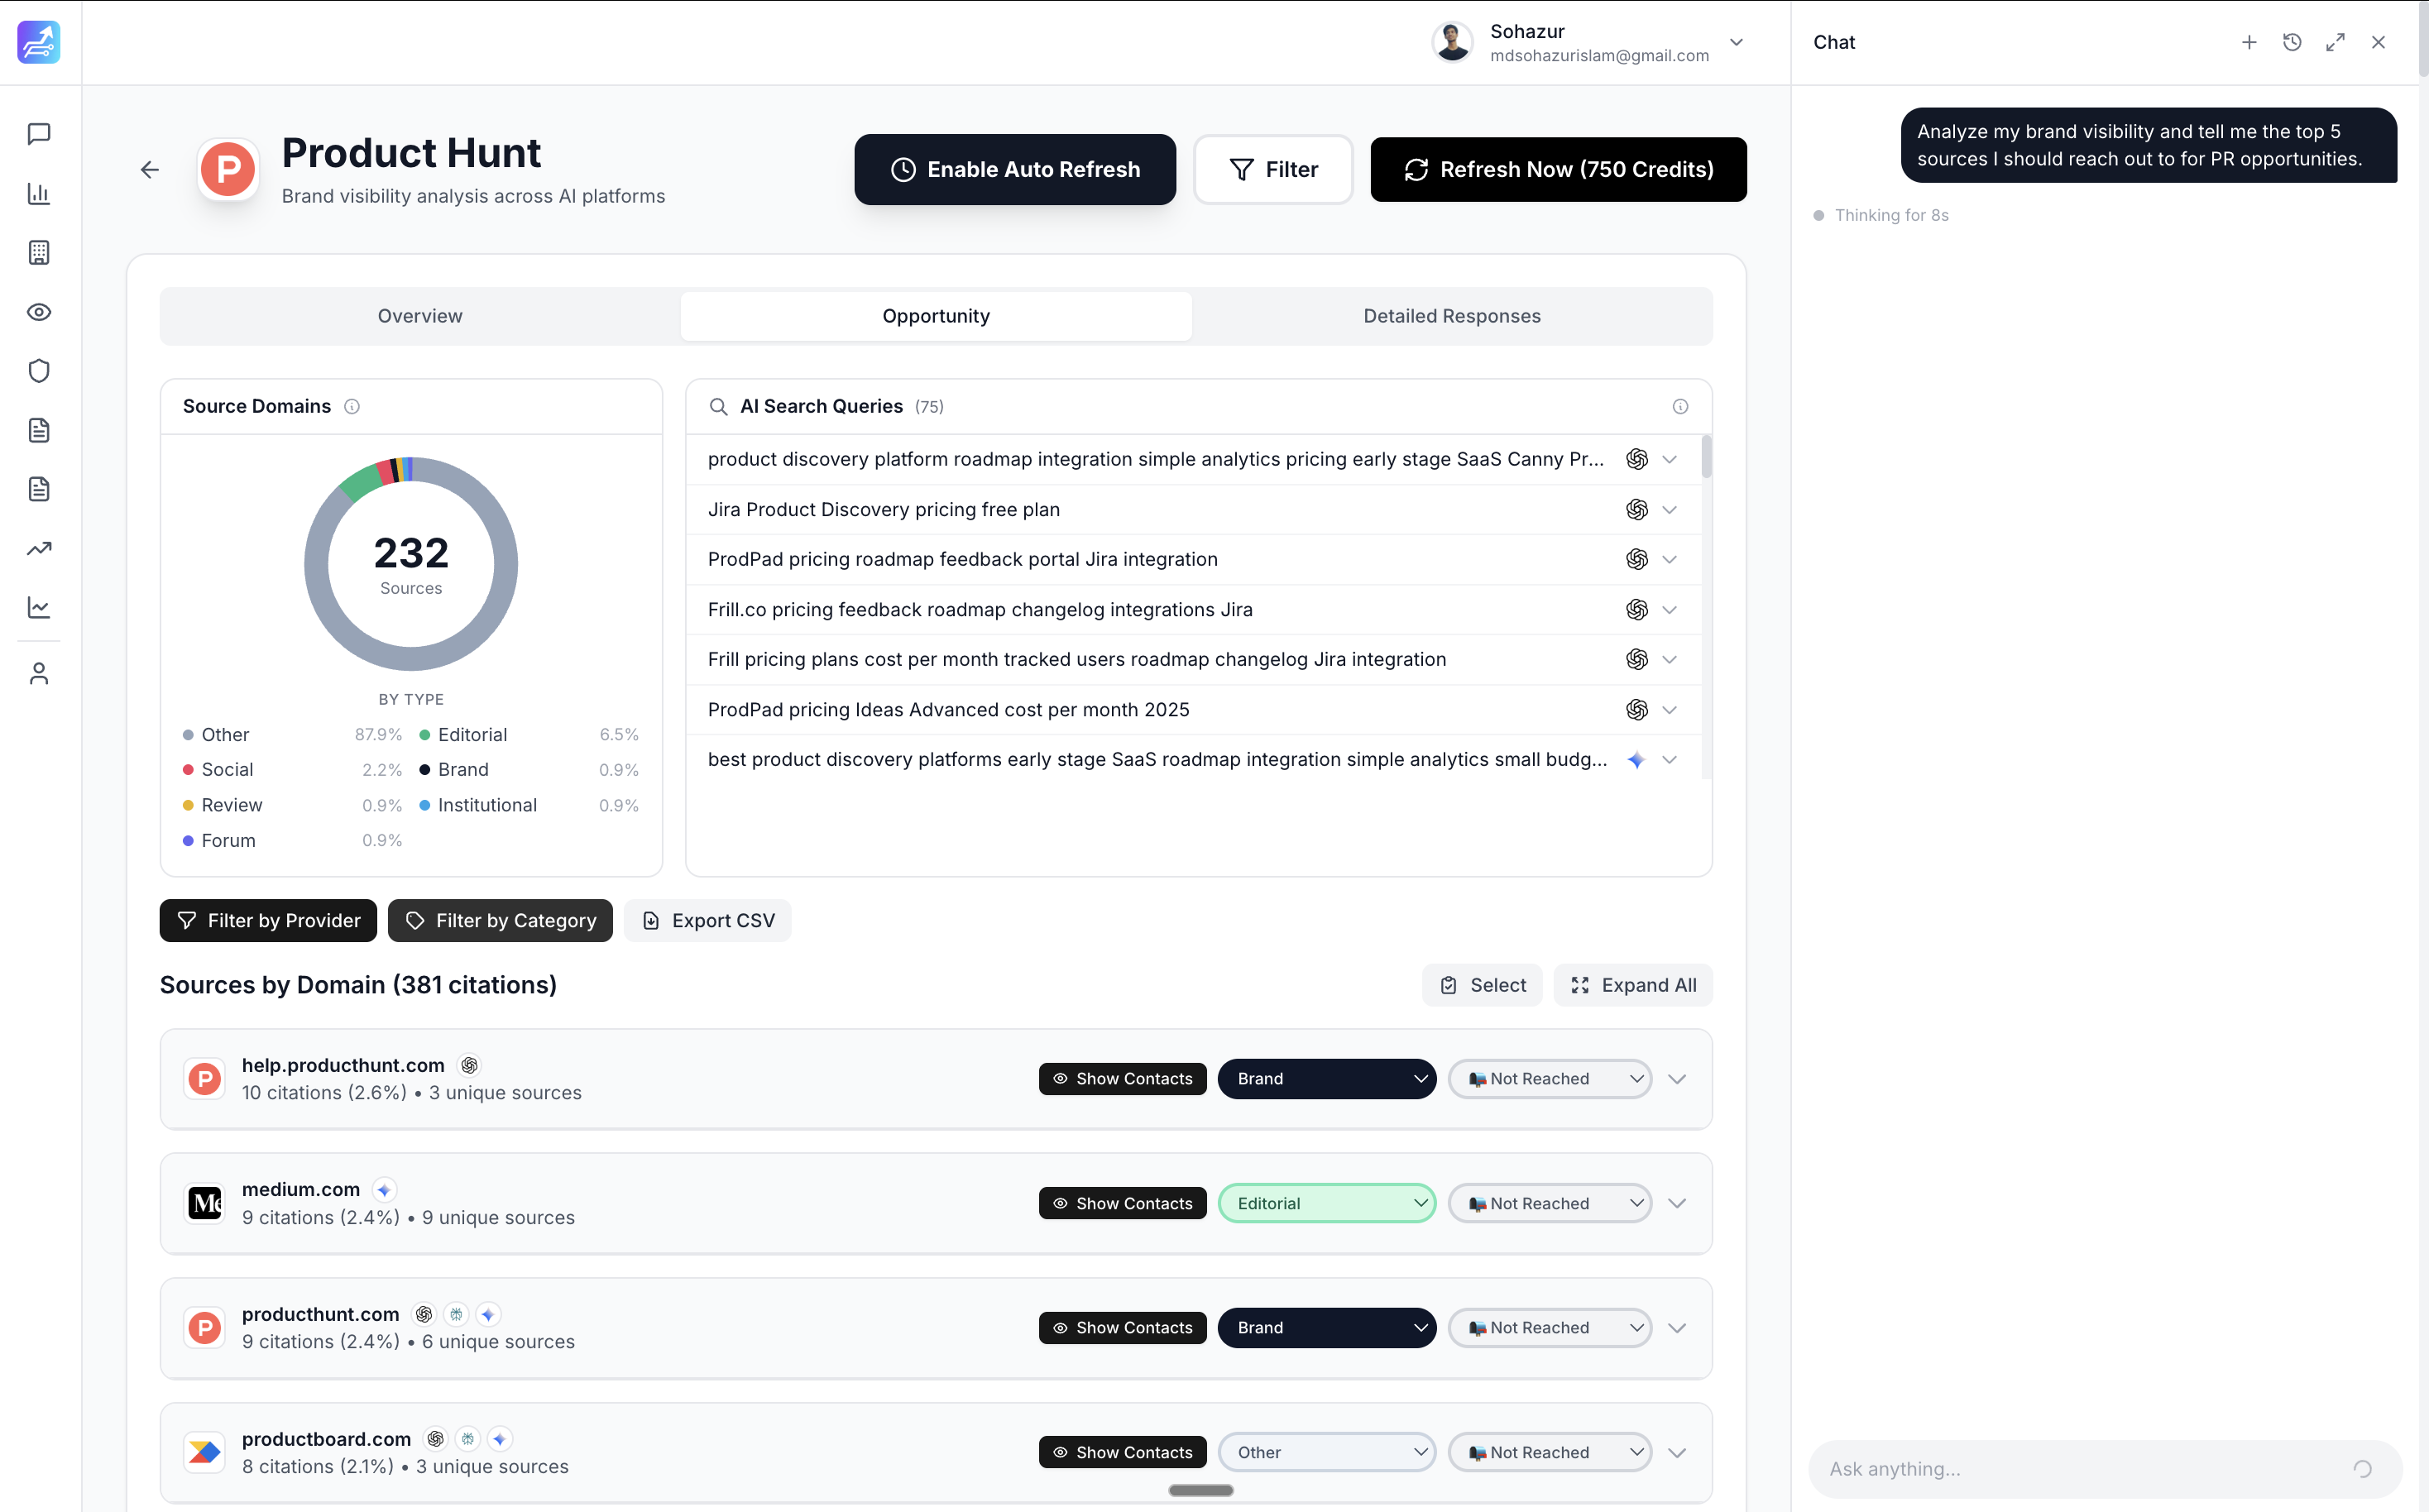
Task: Select the trending arrow icon in sidebar
Action: coord(38,548)
